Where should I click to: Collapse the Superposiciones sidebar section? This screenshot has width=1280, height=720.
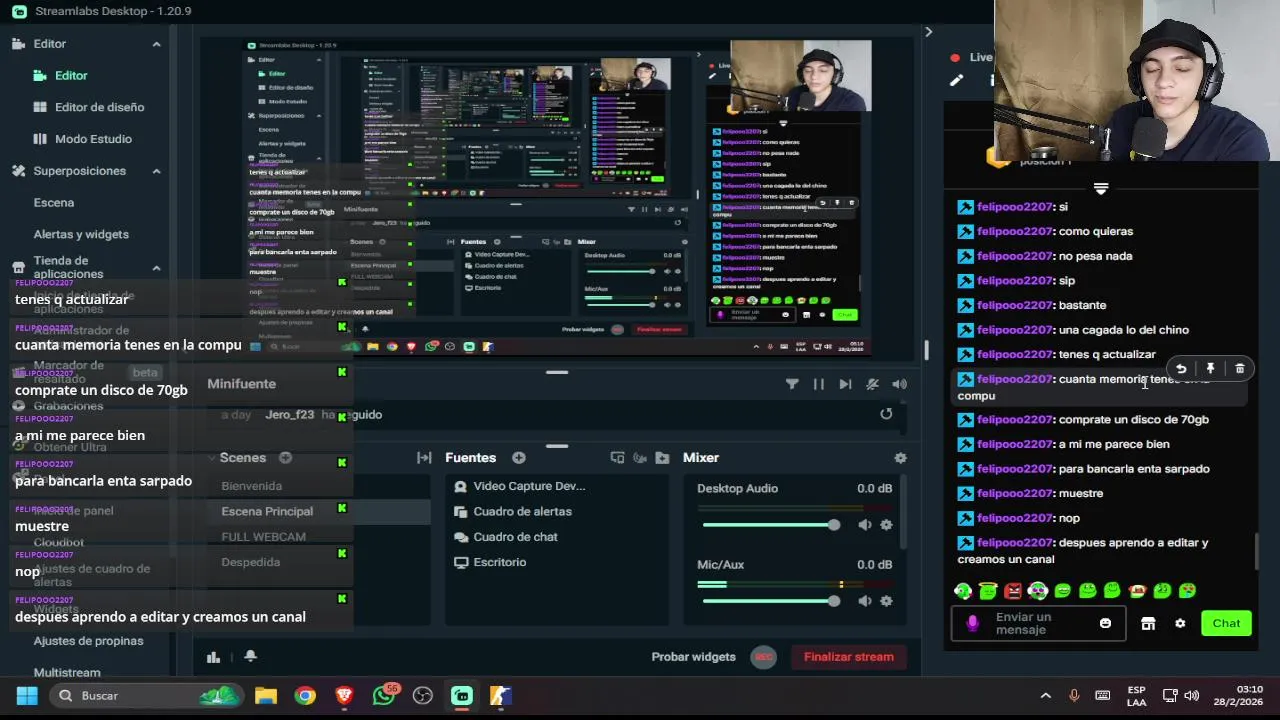(156, 171)
